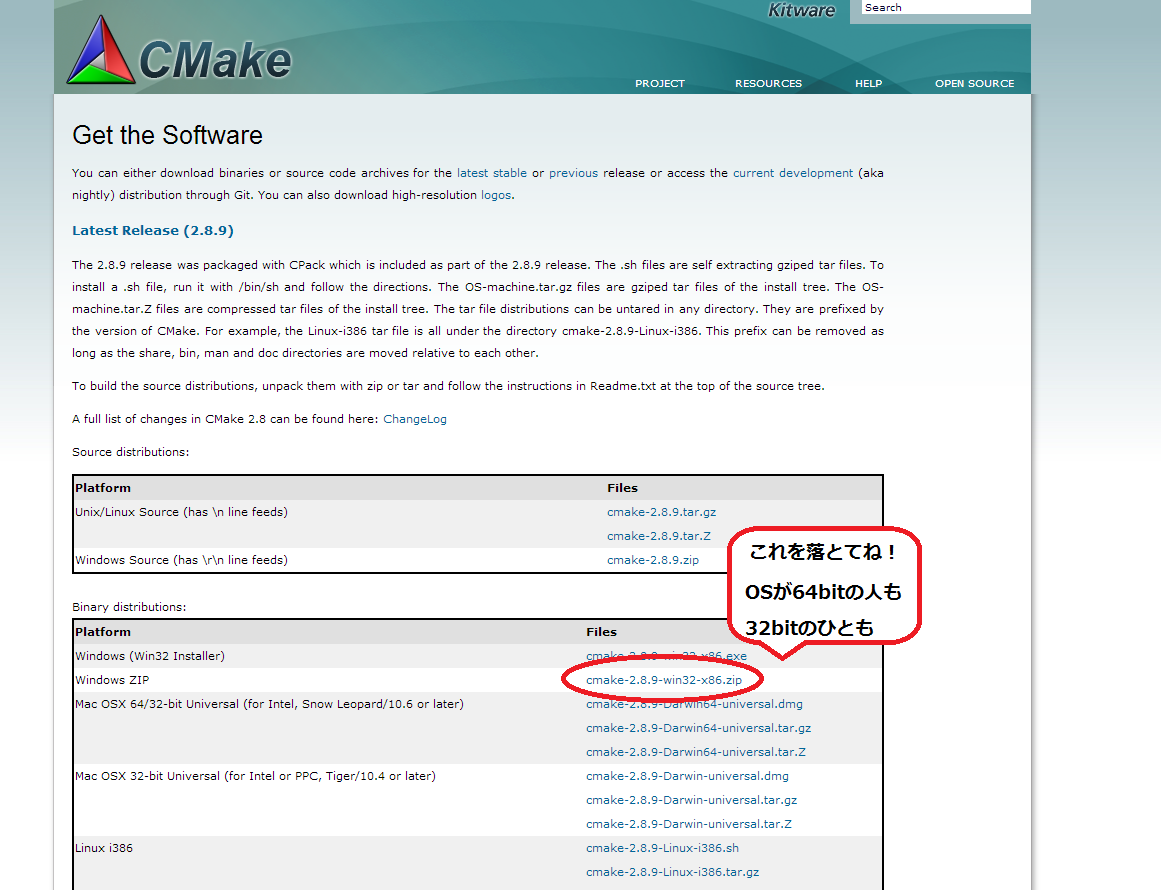Image resolution: width=1161 pixels, height=890 pixels.
Task: Download cmake-2.8.9.zip Windows source
Action: pos(653,560)
